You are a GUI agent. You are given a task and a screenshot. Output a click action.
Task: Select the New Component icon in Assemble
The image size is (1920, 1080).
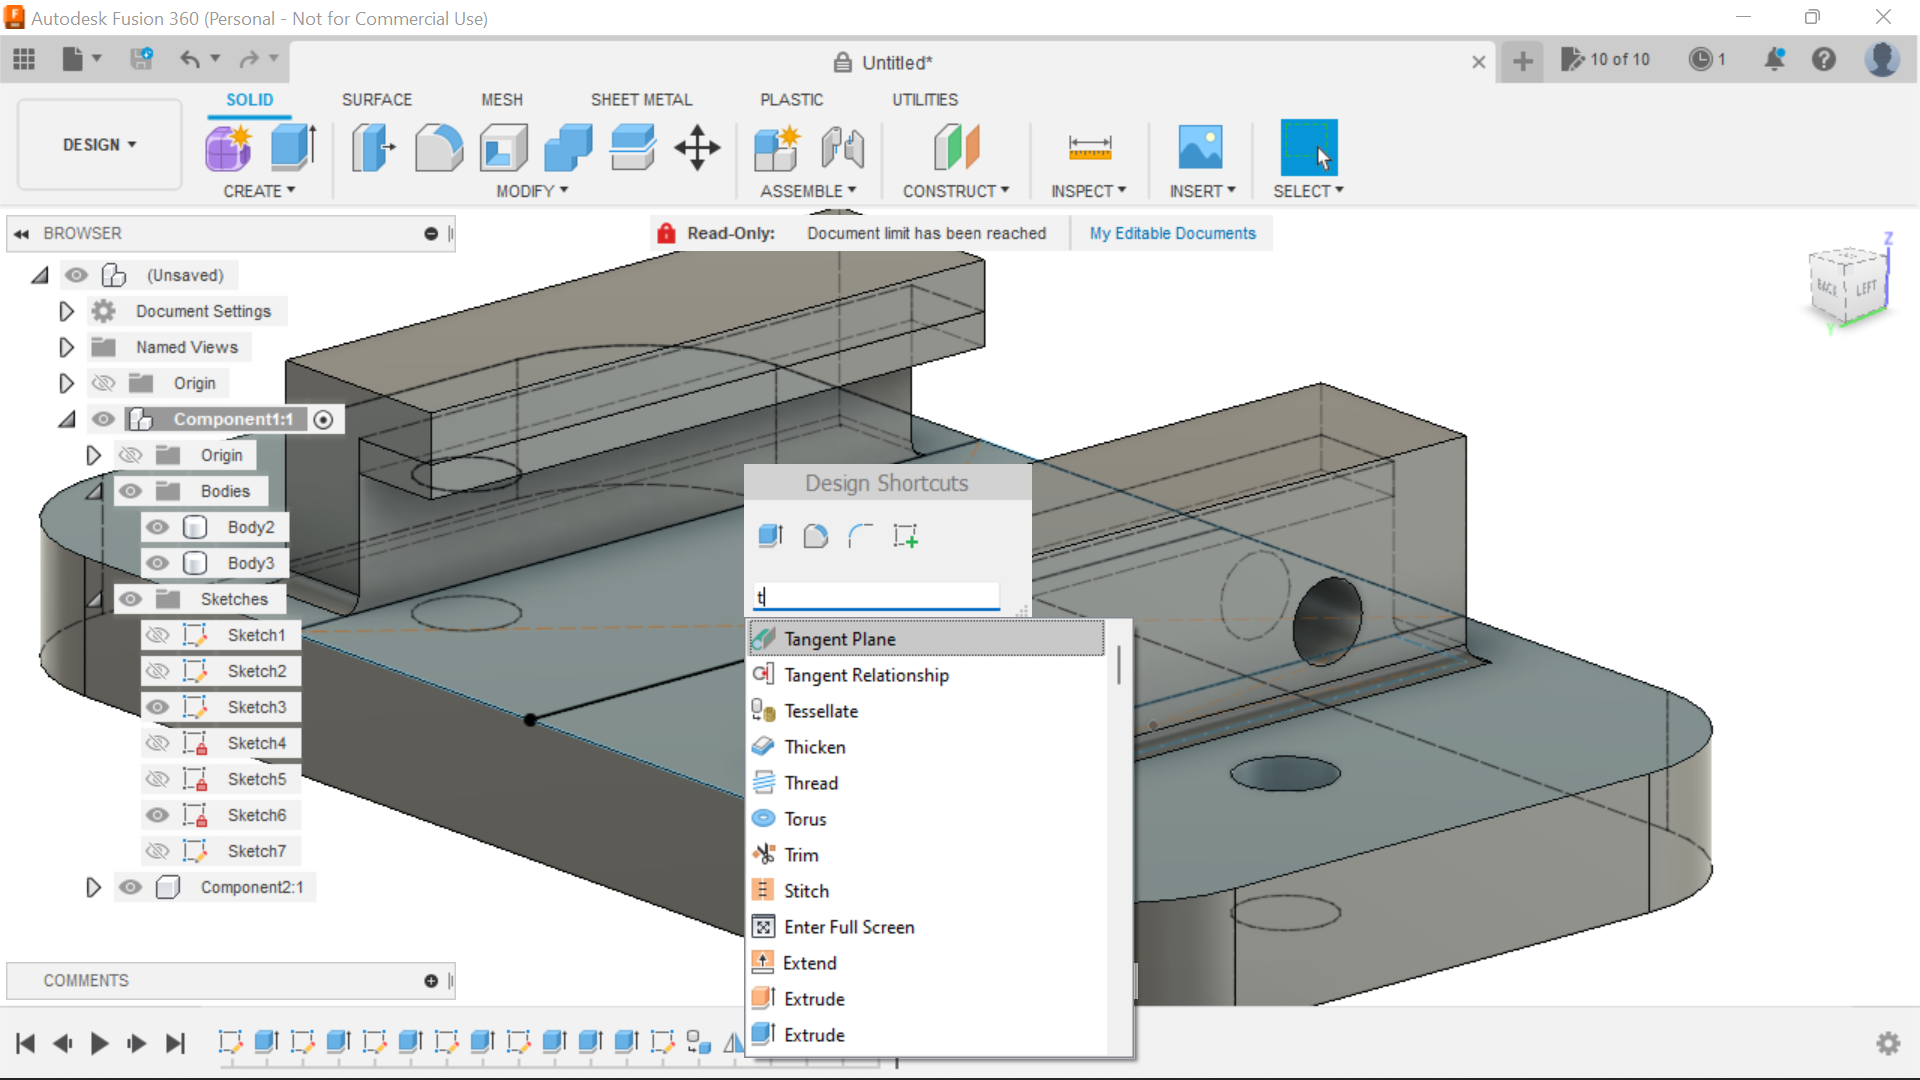pyautogui.click(x=777, y=148)
